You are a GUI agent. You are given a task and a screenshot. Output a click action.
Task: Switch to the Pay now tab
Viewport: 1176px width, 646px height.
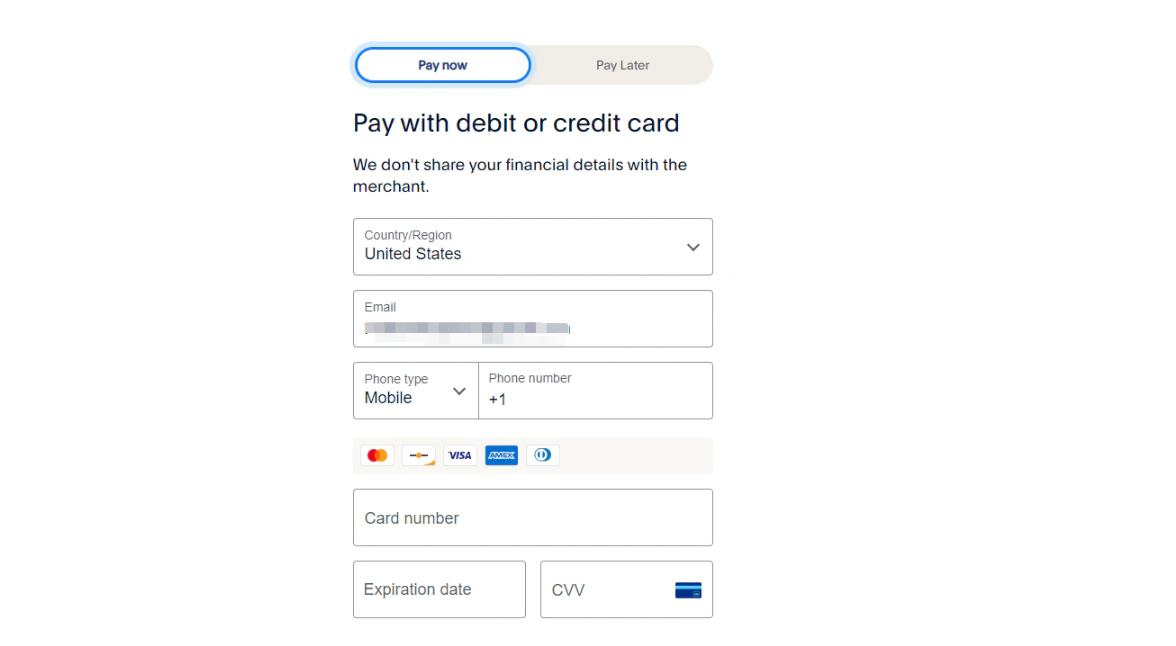click(442, 65)
